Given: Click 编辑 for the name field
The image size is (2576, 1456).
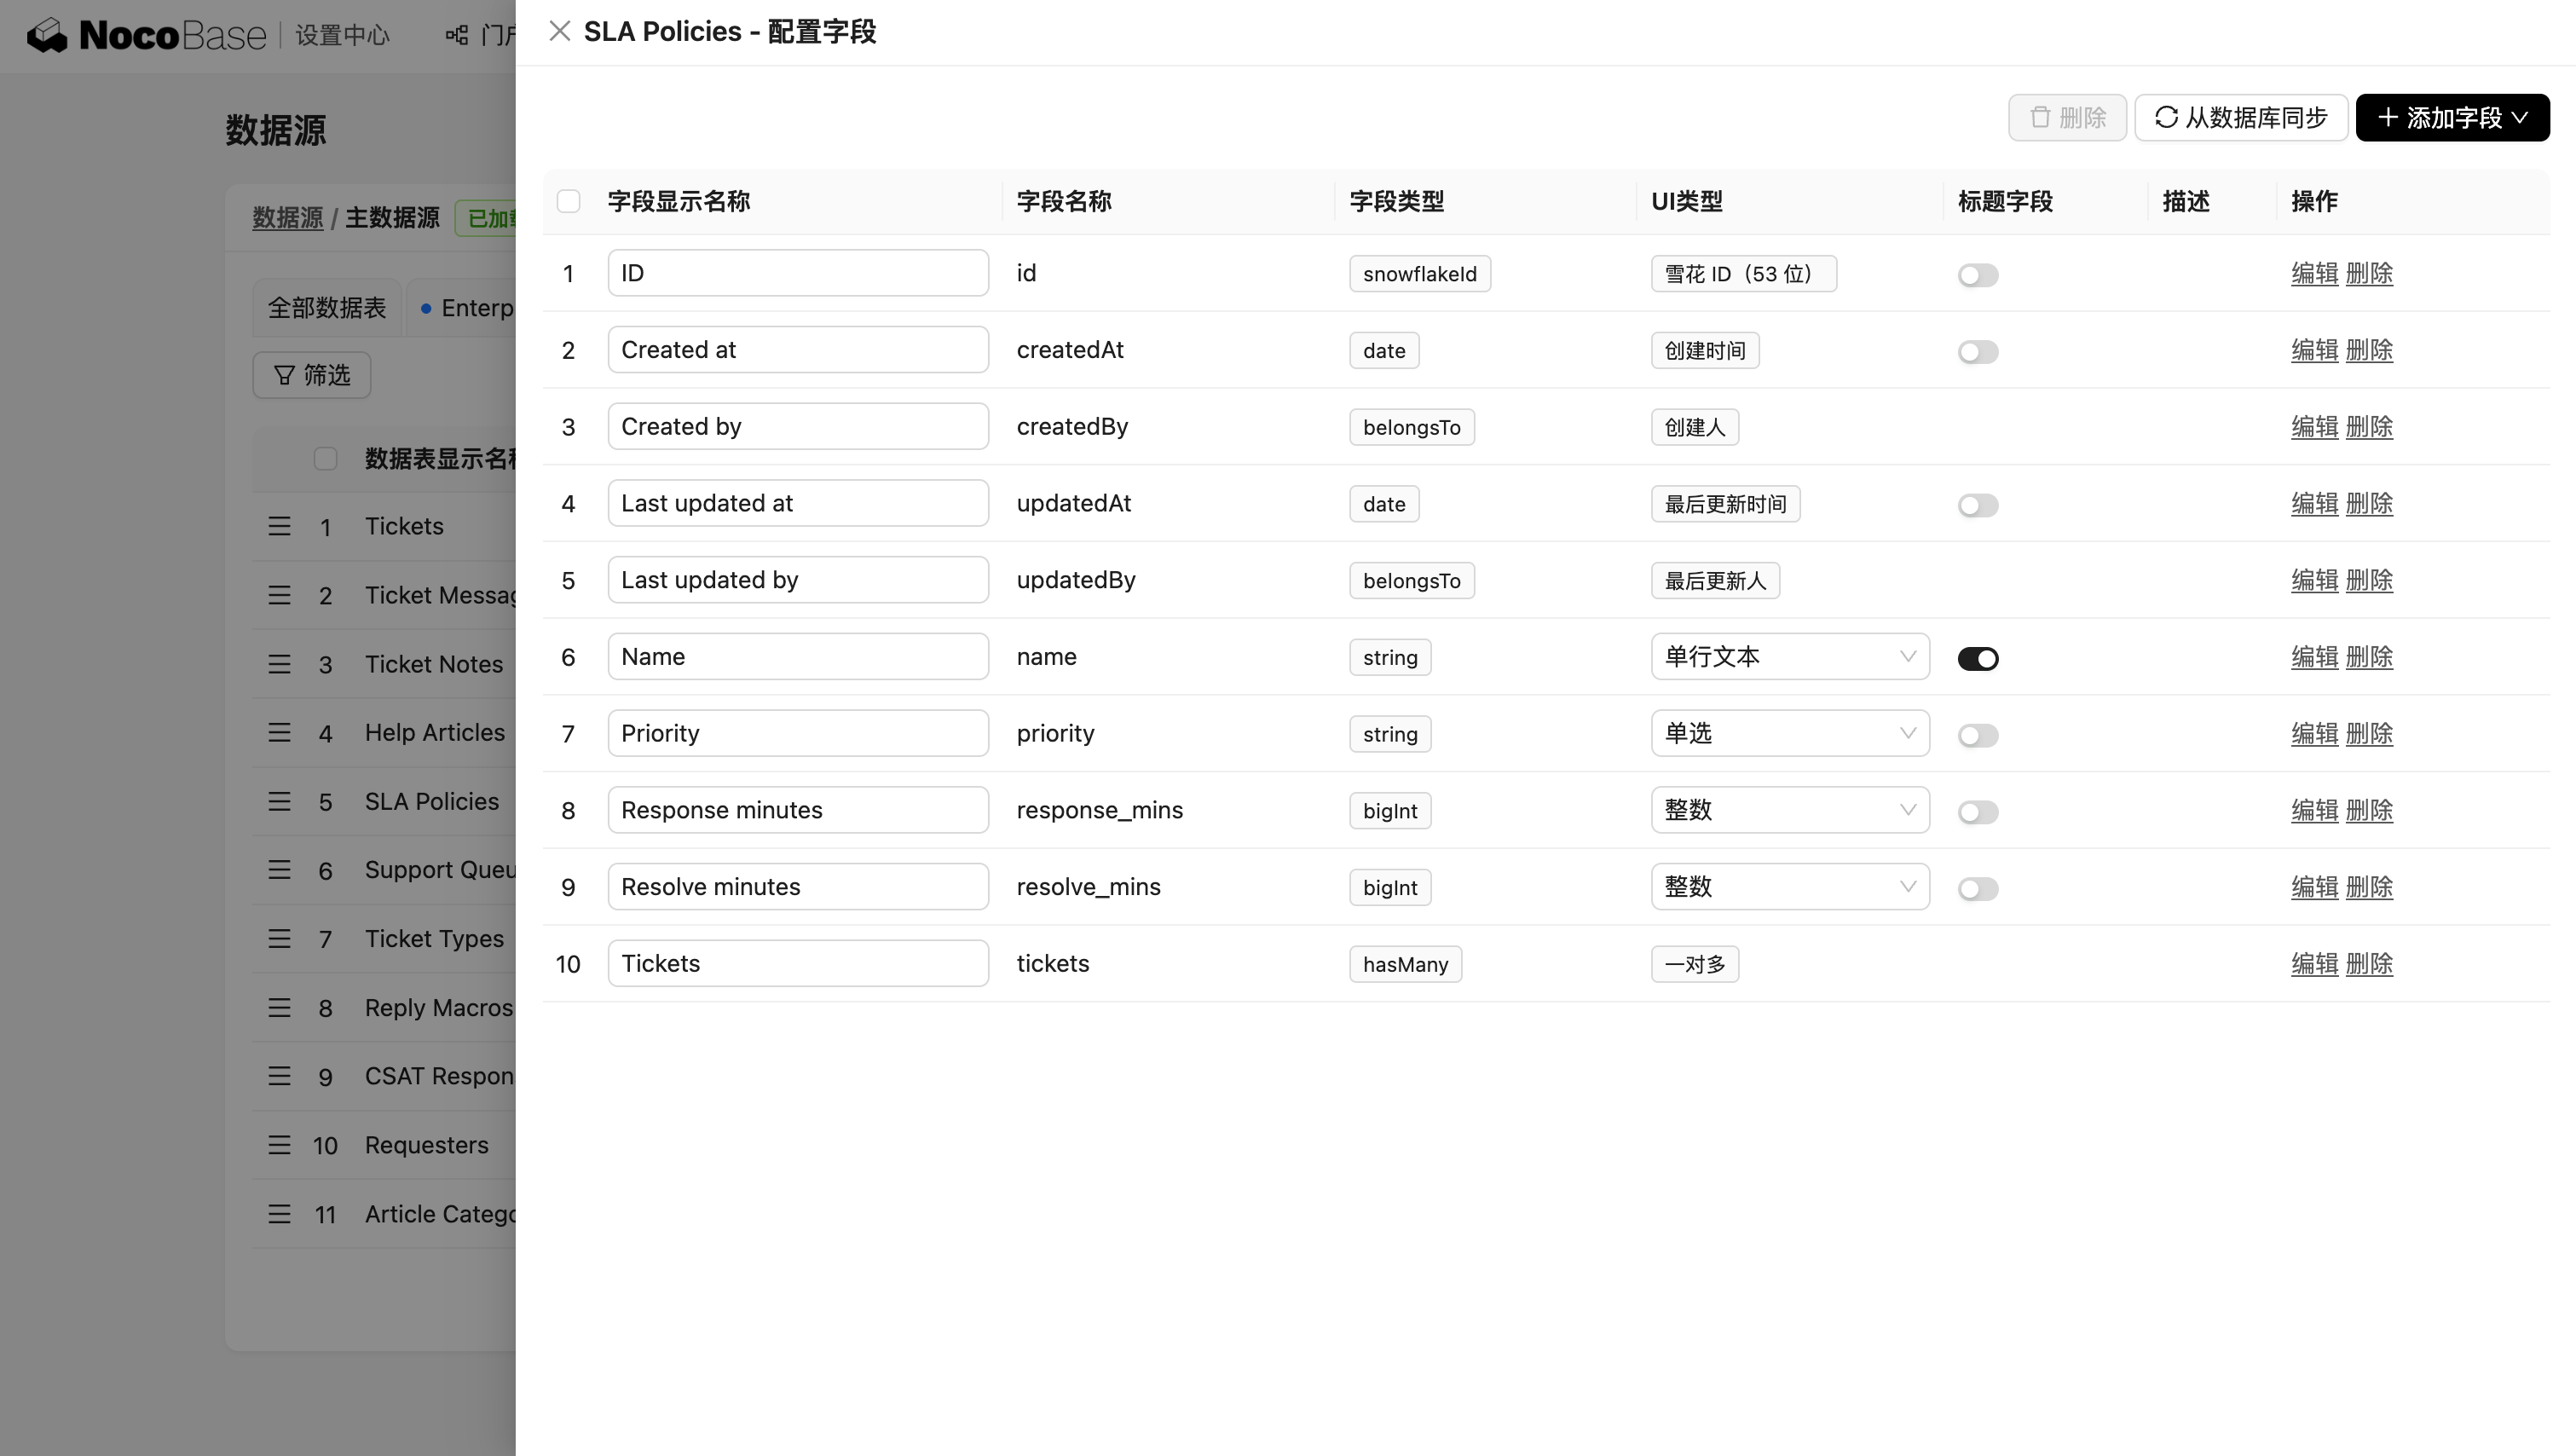Looking at the screenshot, I should [2314, 657].
